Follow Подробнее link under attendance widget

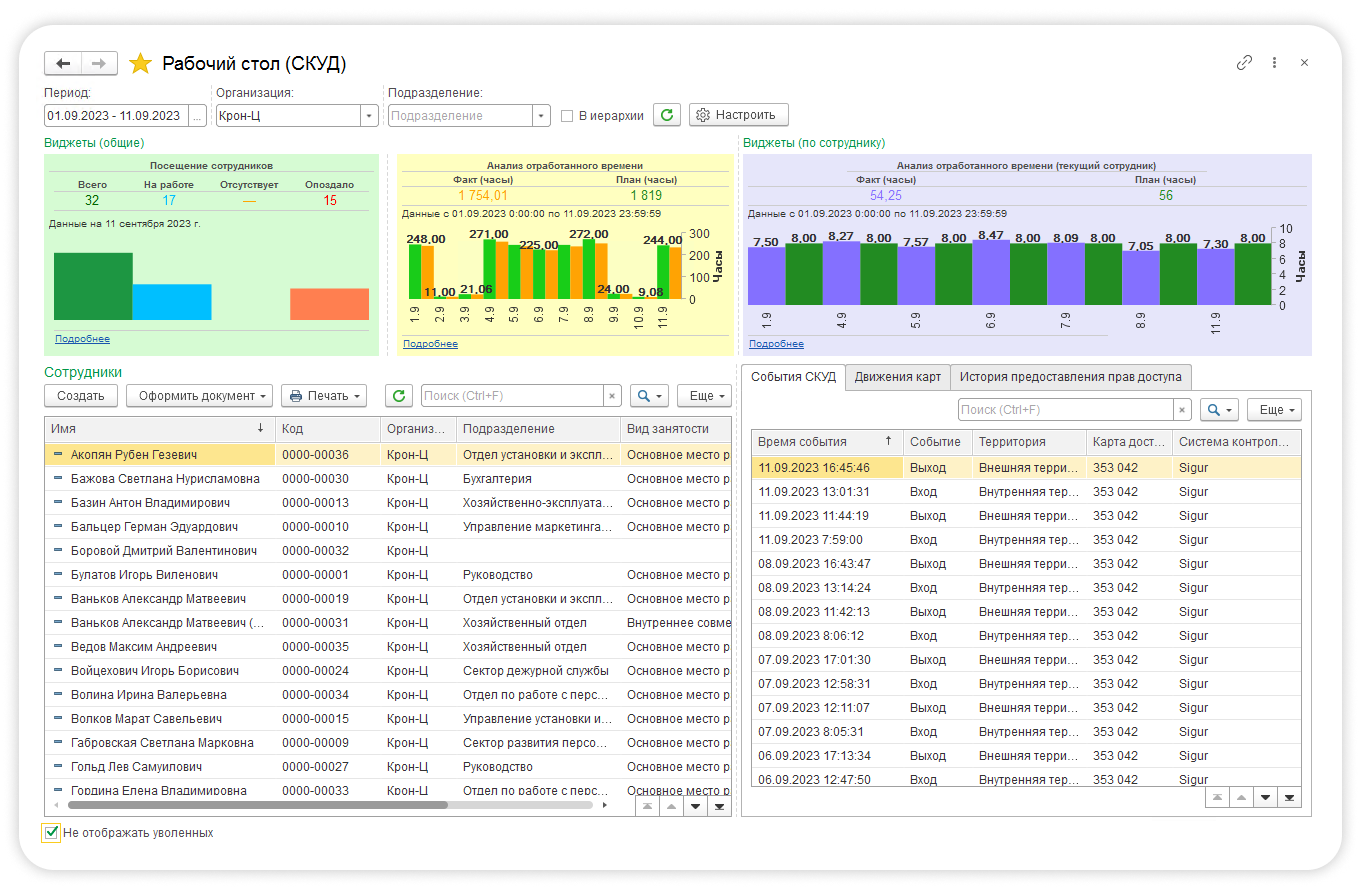(82, 339)
